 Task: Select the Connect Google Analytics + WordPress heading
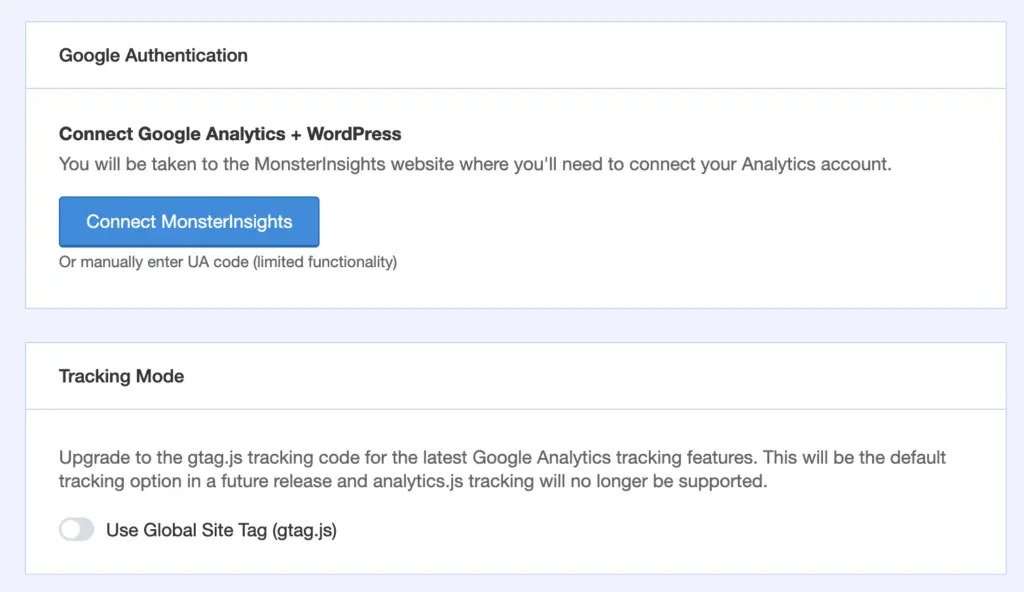229,133
